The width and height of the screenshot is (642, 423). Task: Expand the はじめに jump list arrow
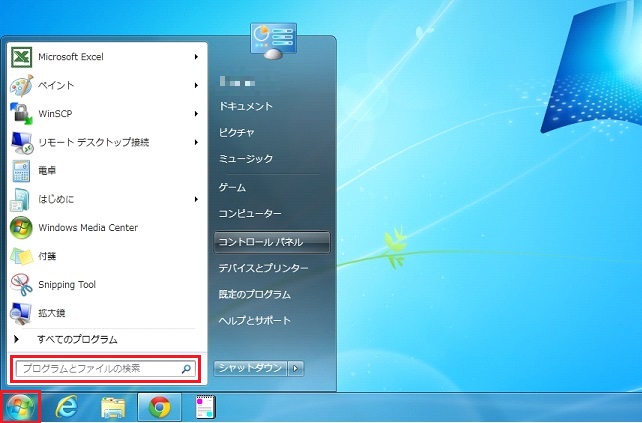click(x=197, y=199)
